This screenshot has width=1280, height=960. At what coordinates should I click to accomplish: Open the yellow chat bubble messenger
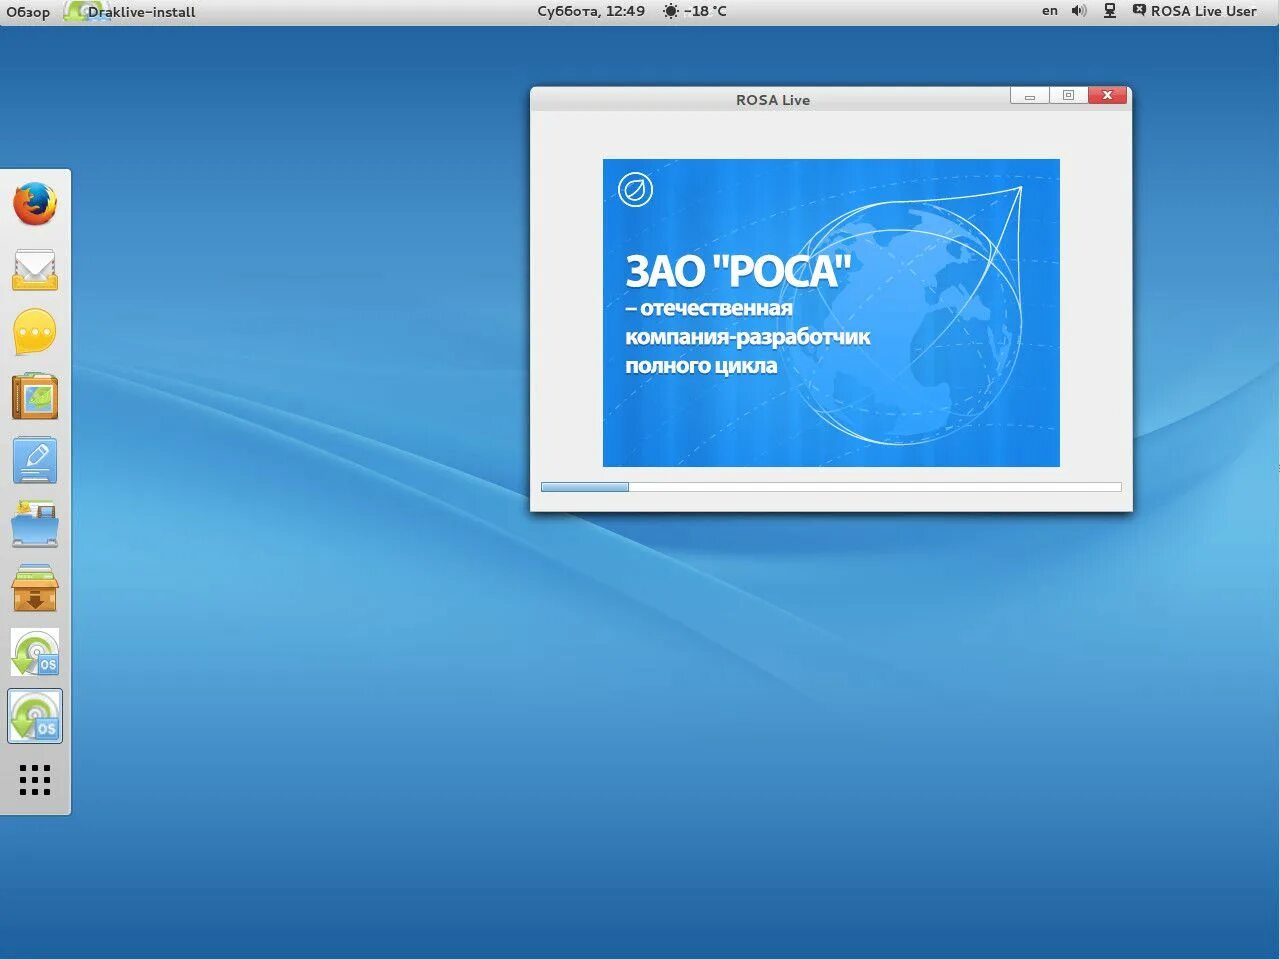(x=35, y=332)
